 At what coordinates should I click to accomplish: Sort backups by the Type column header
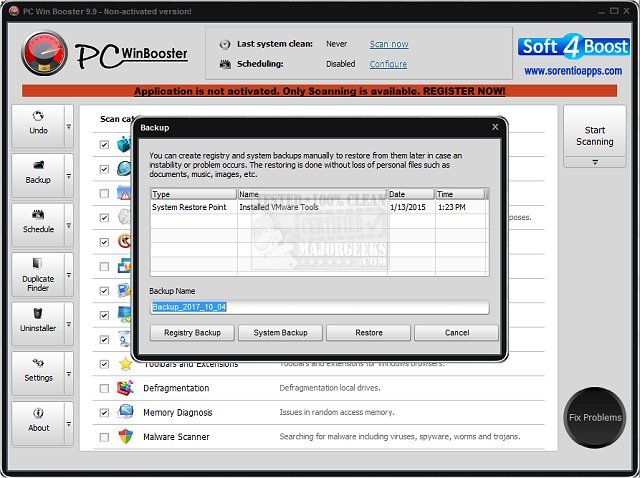(193, 194)
